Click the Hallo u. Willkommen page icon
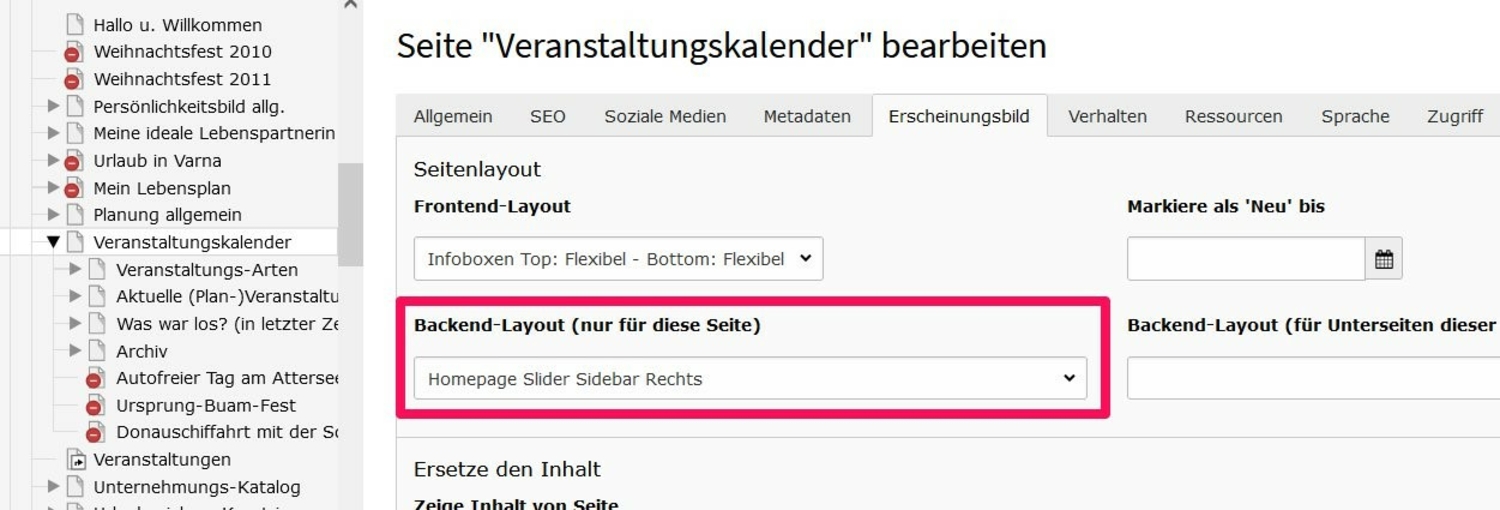This screenshot has height=510, width=1500. (75, 25)
